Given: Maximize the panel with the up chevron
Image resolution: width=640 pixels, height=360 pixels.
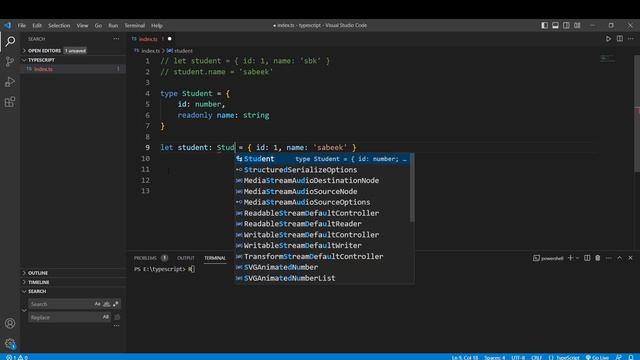Looking at the screenshot, I should click(620, 258).
